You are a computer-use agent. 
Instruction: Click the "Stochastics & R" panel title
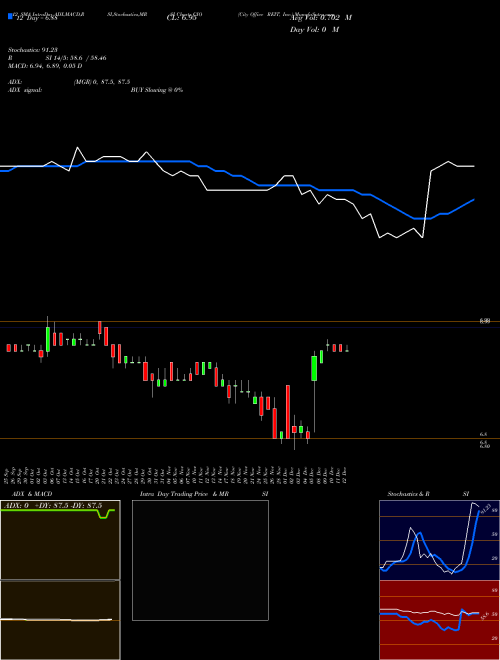[x=408, y=494]
